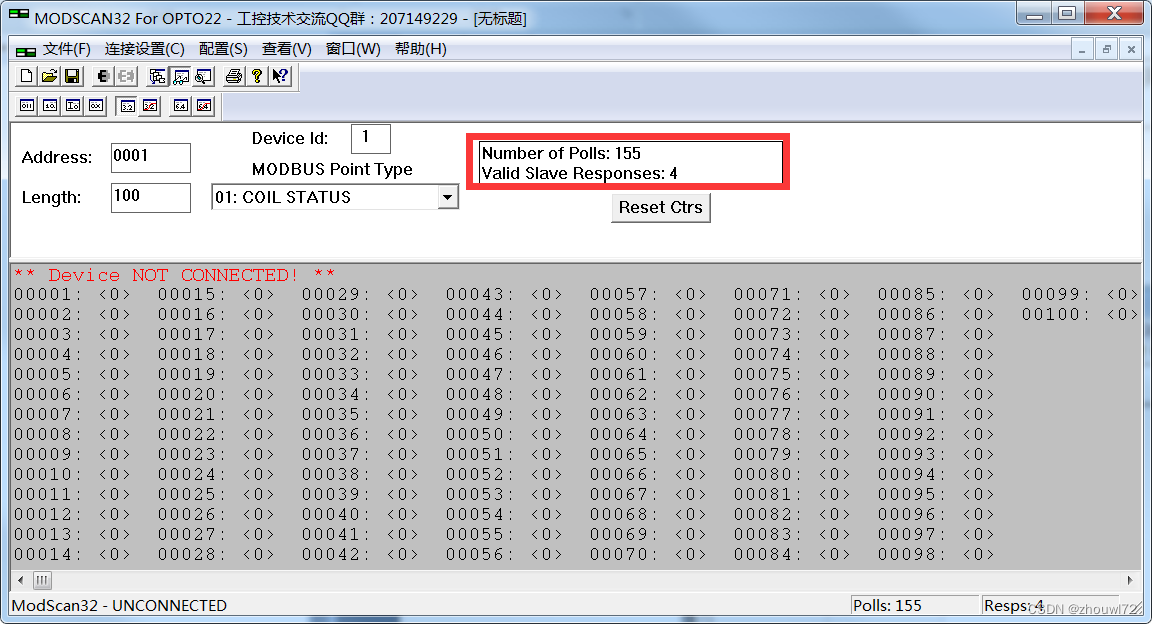
Task: Click 'Valid Slave Responses: 4' text
Action: (x=580, y=173)
